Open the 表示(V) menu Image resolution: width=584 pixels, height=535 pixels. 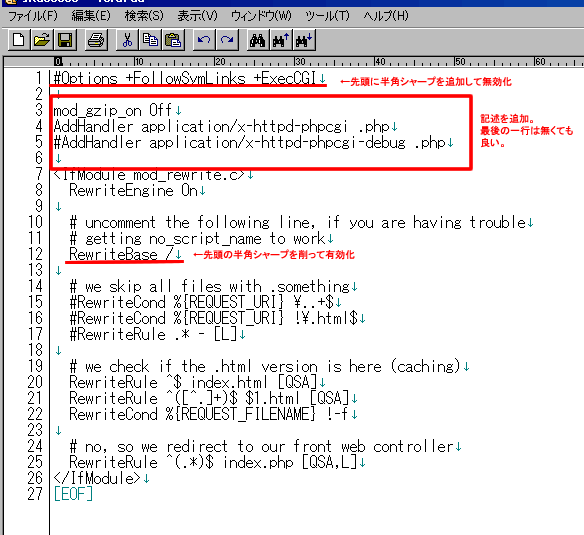[x=197, y=16]
